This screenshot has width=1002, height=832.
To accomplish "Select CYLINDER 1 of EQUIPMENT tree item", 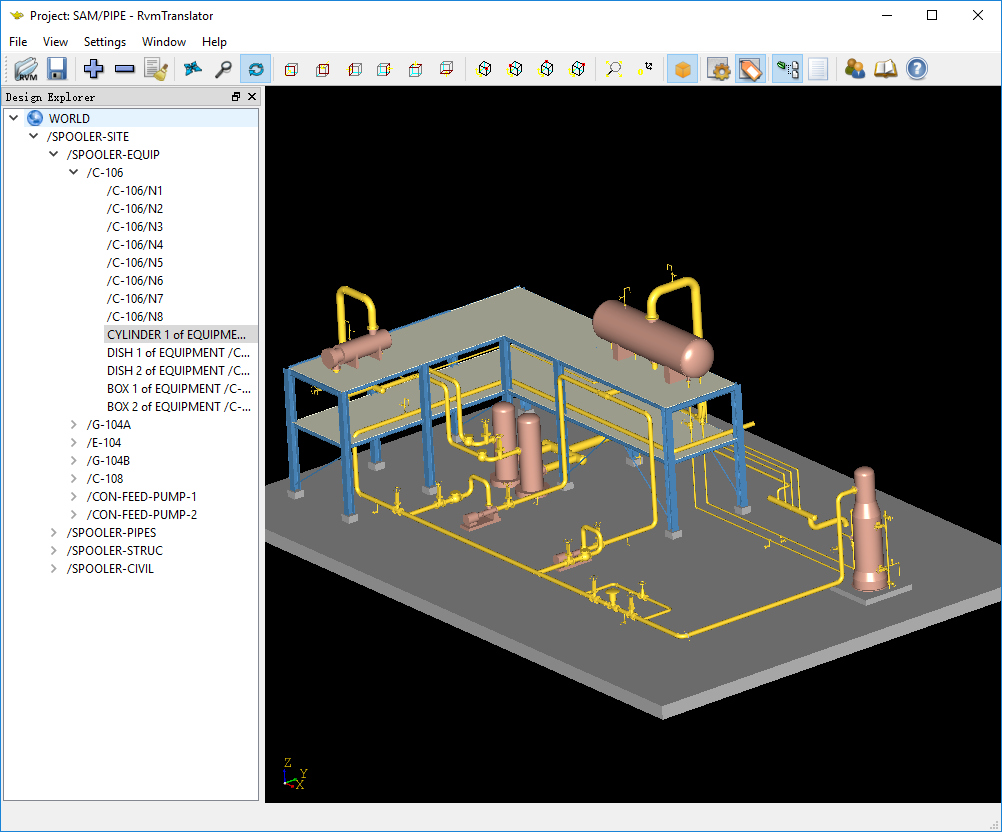I will (x=175, y=335).
